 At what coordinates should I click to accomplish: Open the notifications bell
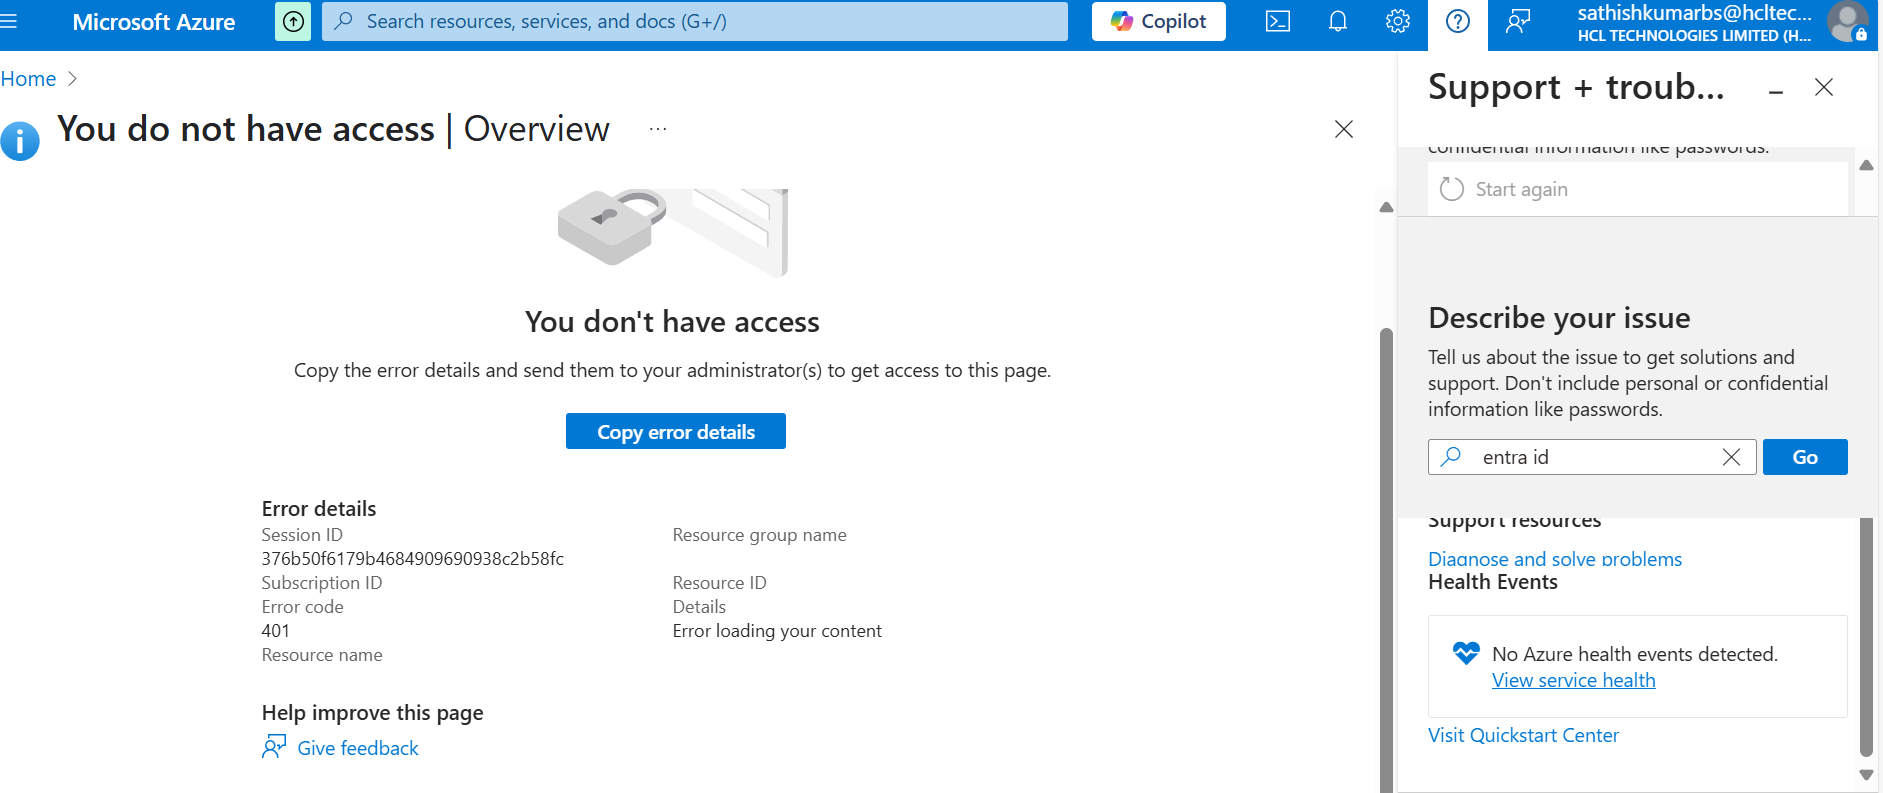[x=1338, y=21]
